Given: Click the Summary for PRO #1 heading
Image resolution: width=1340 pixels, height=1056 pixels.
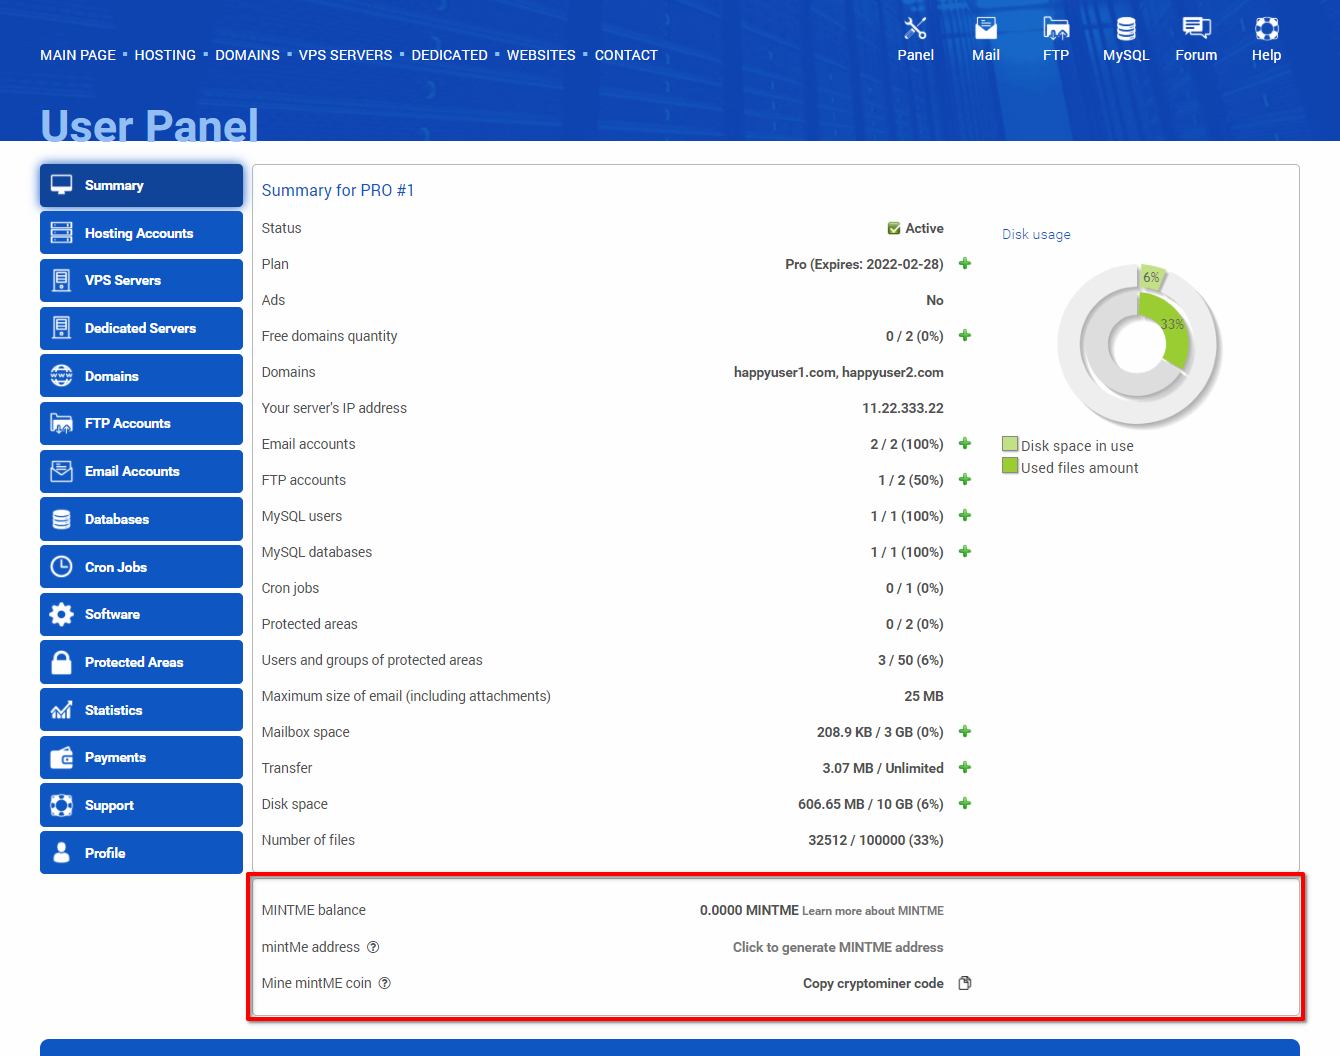Looking at the screenshot, I should tap(338, 190).
